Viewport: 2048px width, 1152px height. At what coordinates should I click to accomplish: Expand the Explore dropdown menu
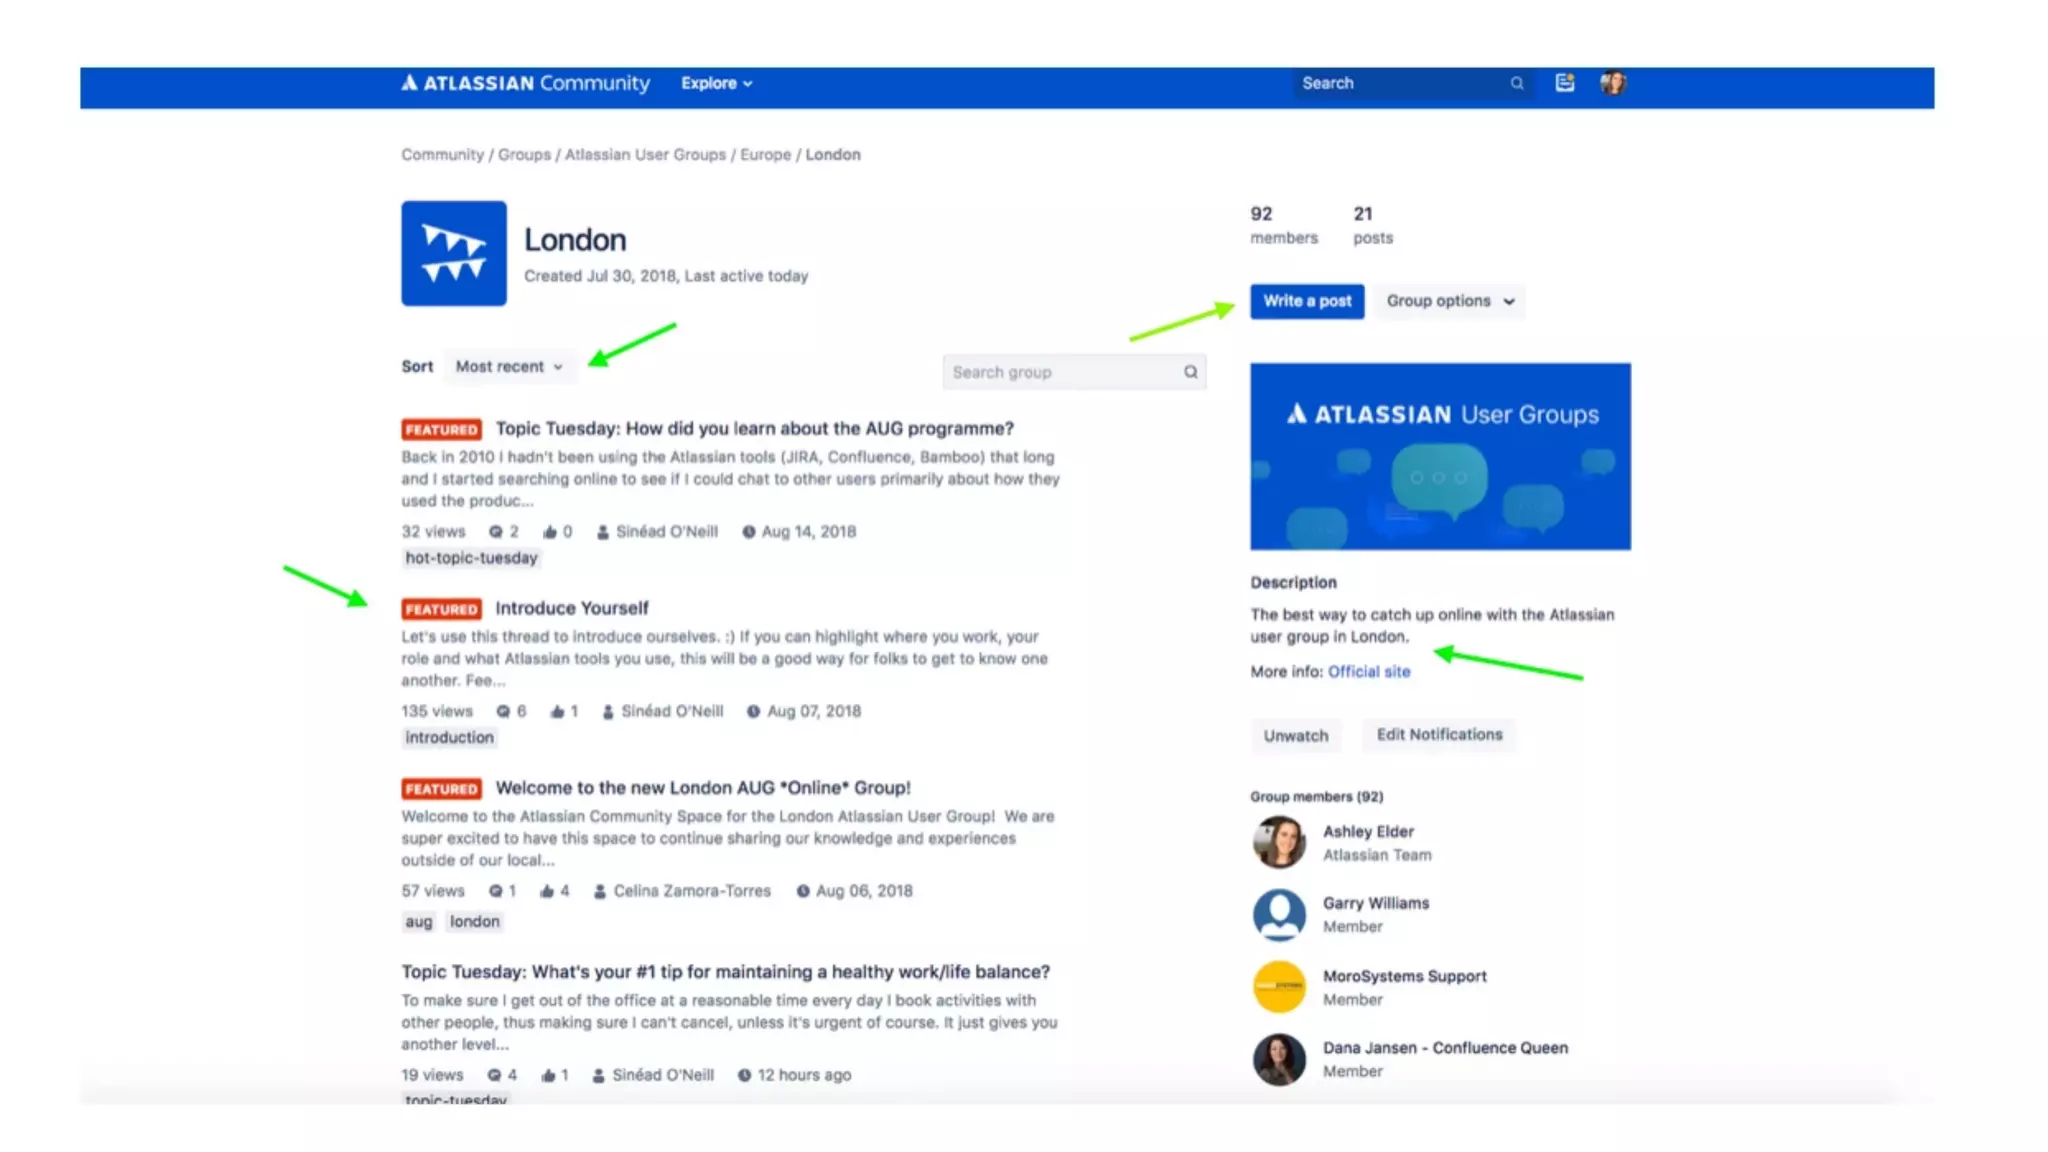pos(716,83)
